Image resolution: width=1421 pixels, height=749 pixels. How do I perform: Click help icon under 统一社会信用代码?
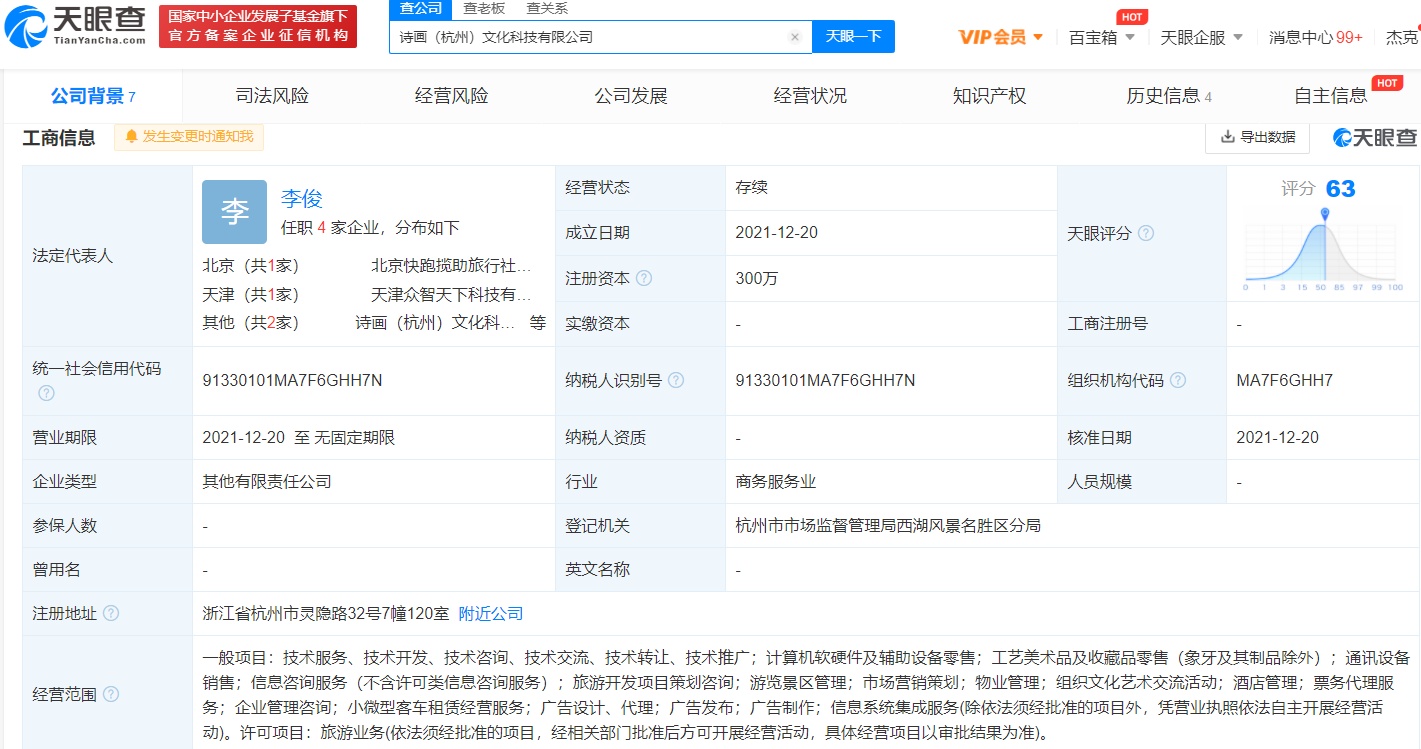(46, 393)
